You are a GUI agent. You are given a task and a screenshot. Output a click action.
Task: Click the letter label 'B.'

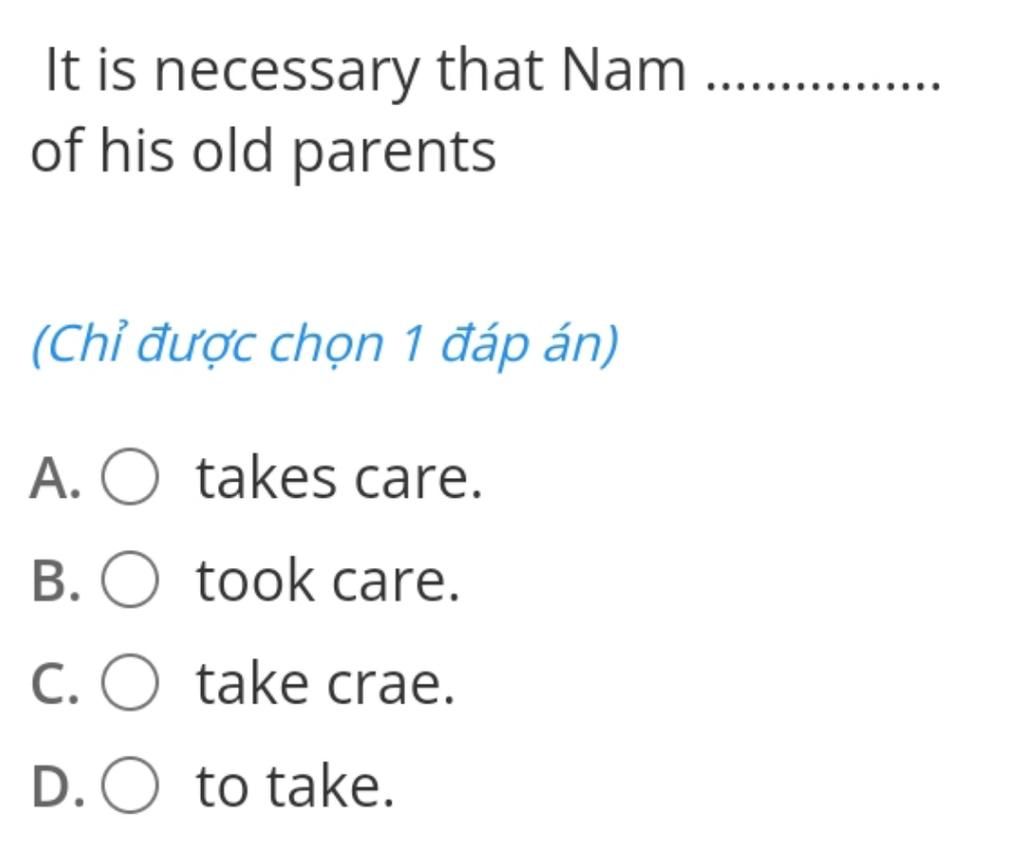56,580
